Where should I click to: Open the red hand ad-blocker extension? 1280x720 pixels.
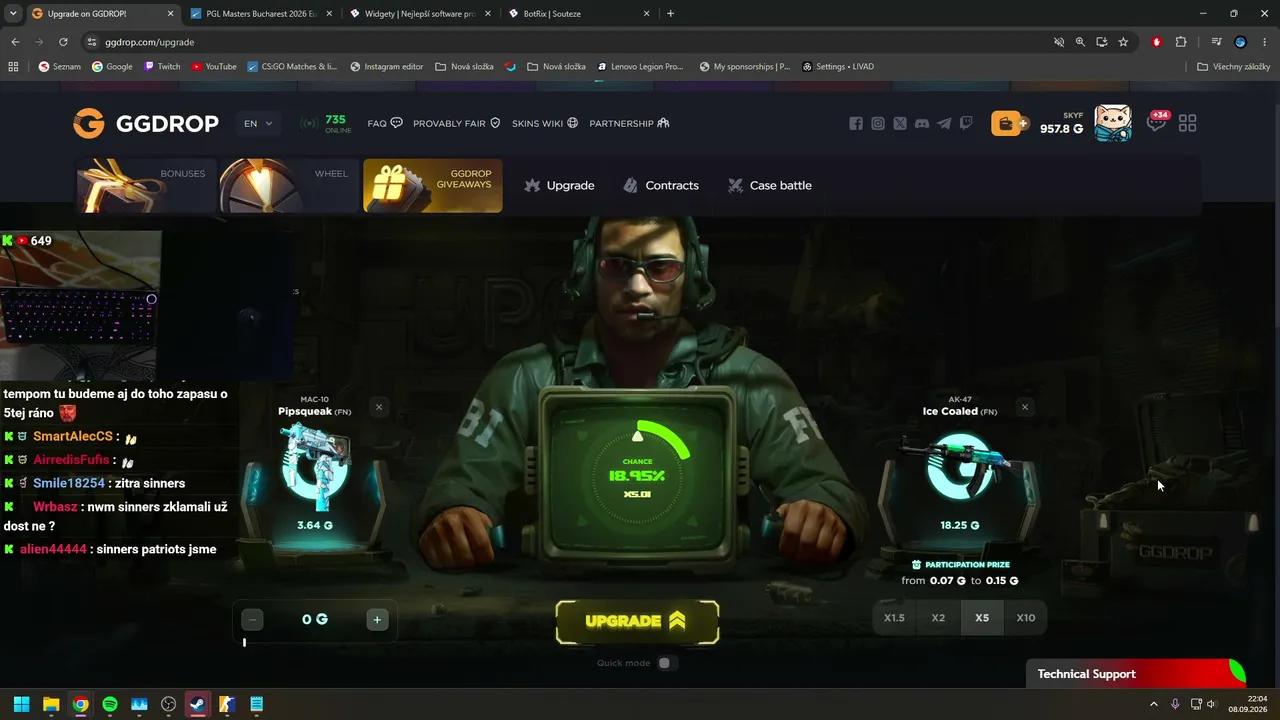tap(1157, 42)
